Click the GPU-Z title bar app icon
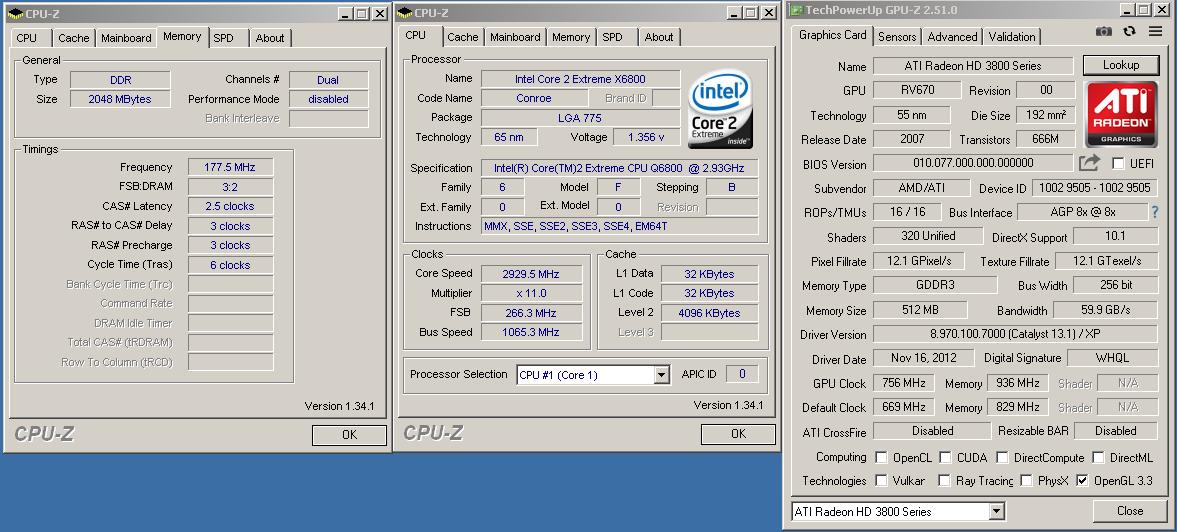Screen dimensions: 1177x532 pos(795,11)
